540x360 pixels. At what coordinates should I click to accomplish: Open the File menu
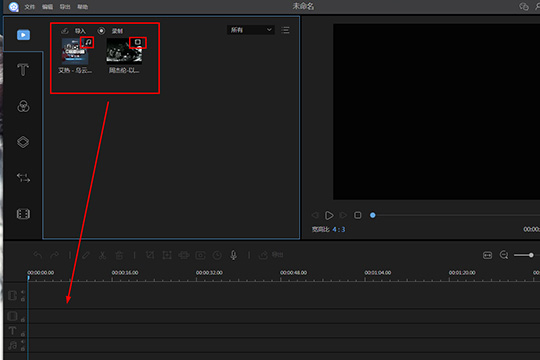pyautogui.click(x=30, y=7)
